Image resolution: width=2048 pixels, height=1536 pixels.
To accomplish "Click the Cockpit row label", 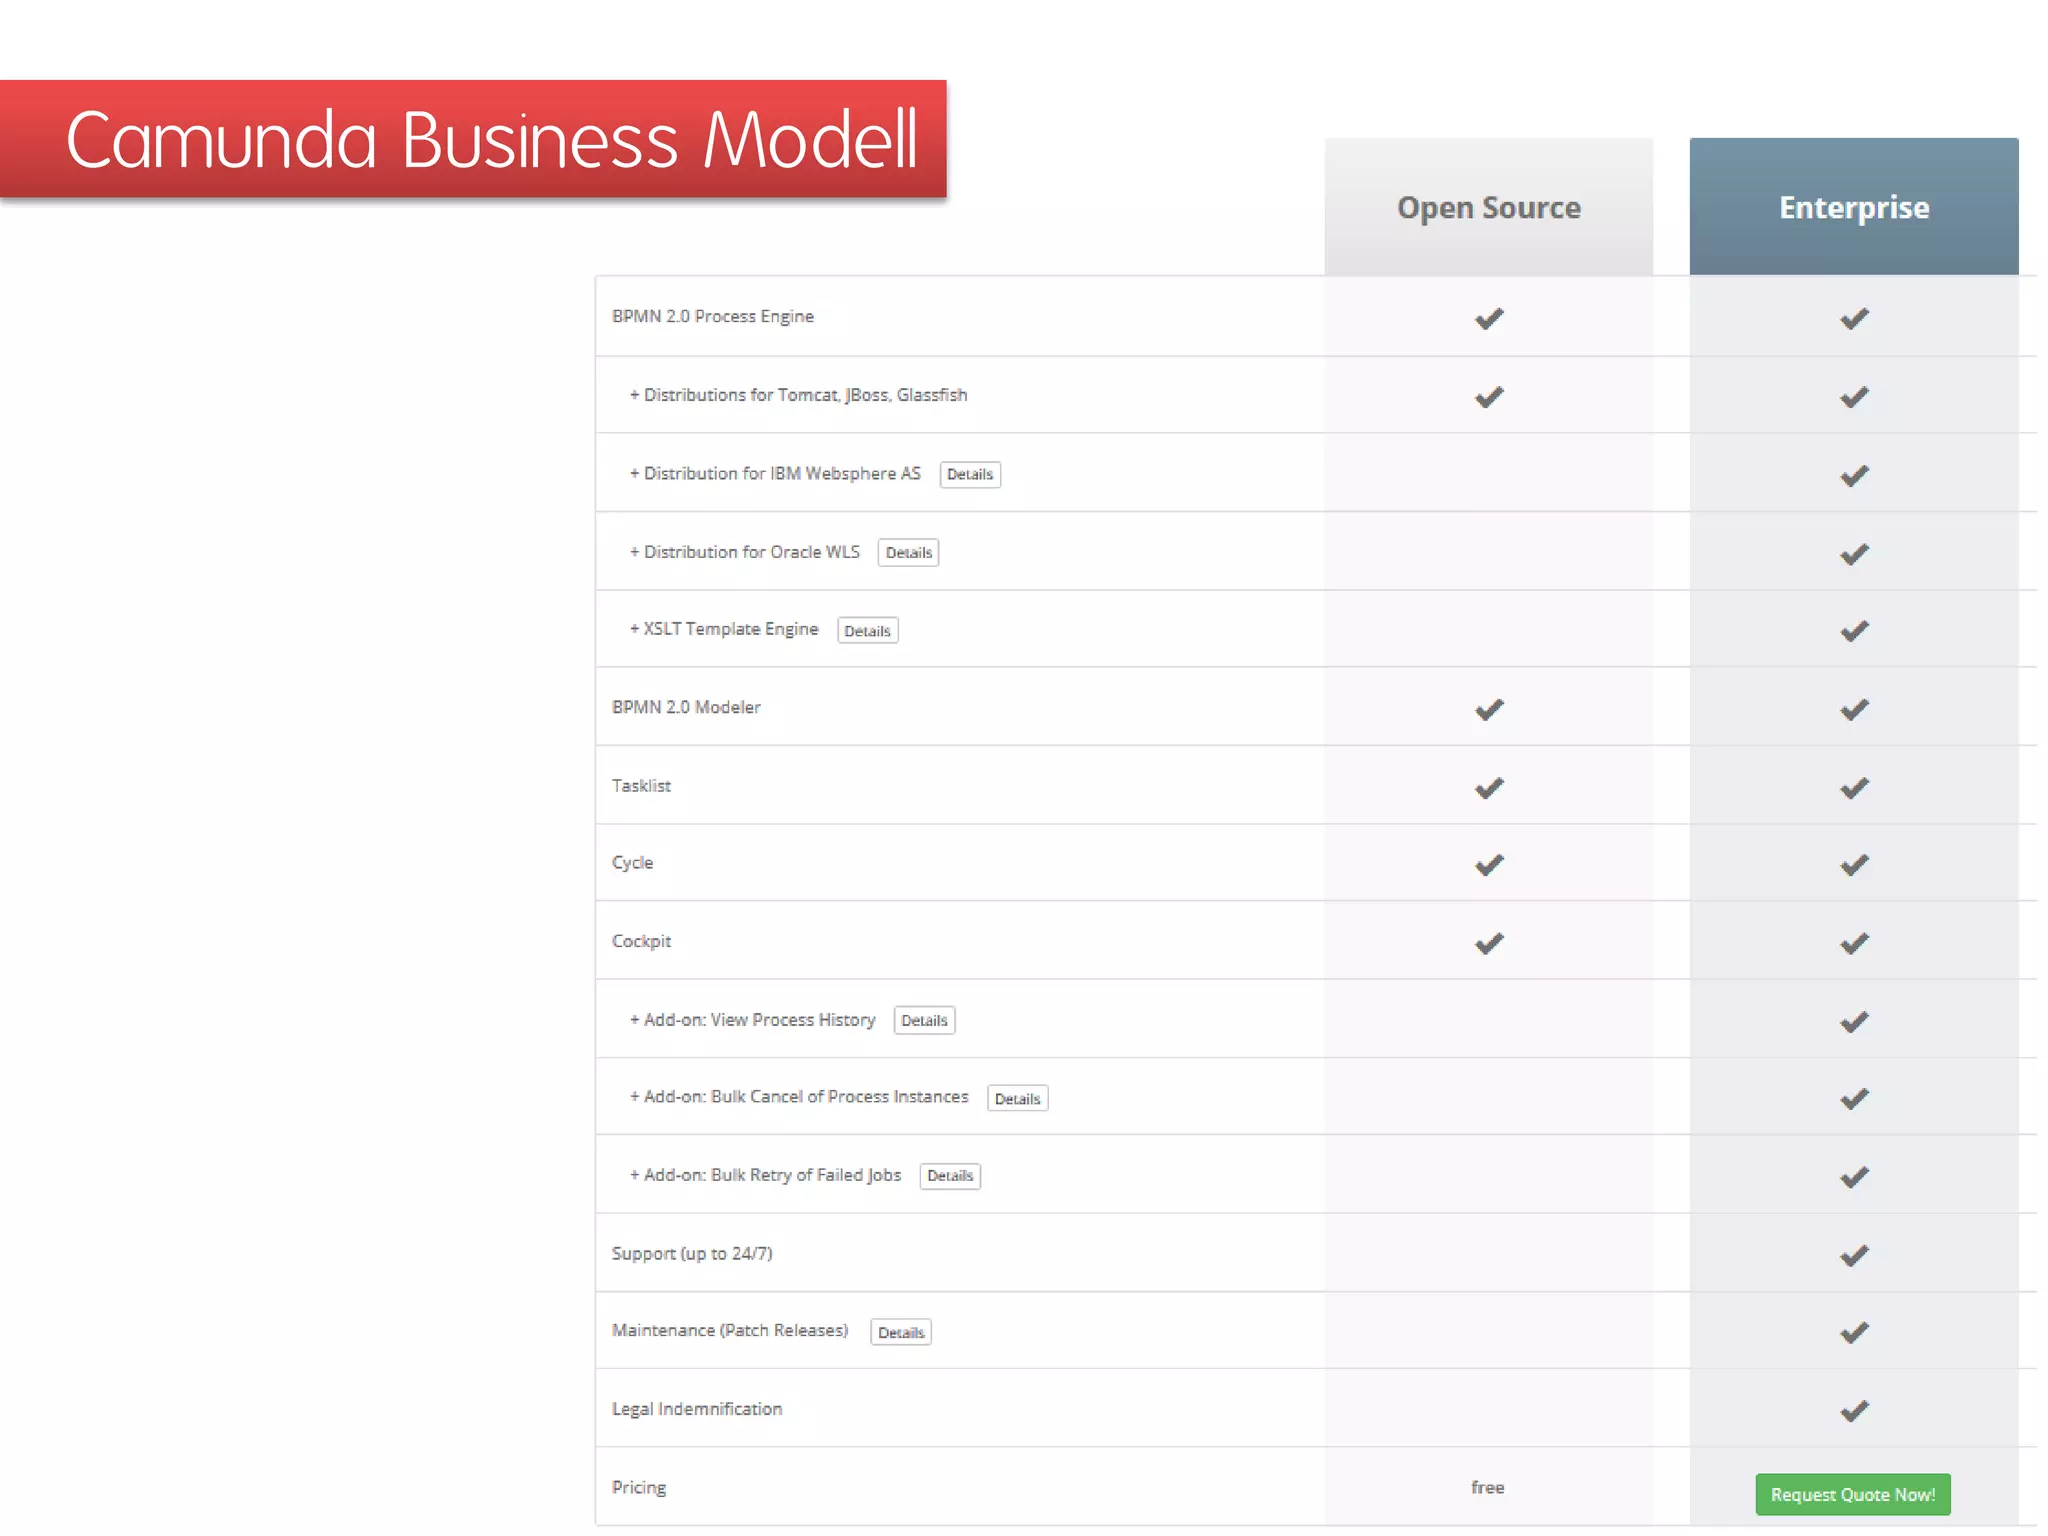I will pos(641,941).
